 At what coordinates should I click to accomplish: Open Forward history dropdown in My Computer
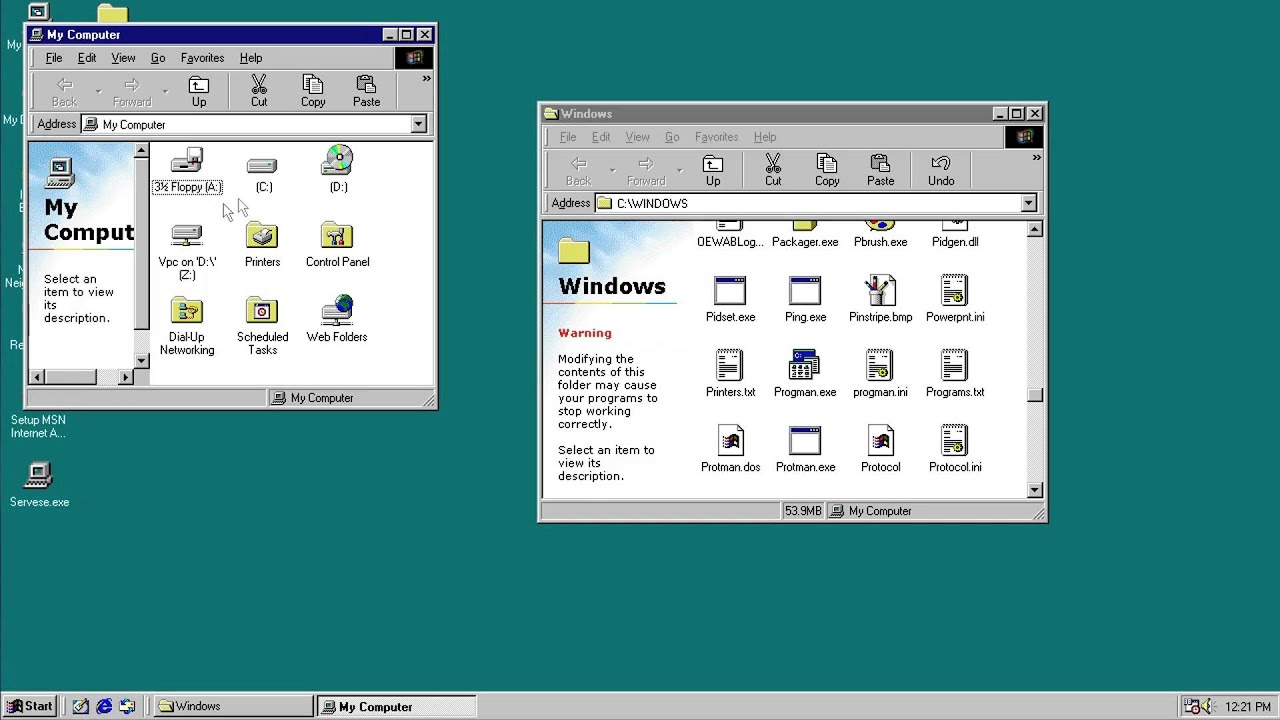pos(165,91)
